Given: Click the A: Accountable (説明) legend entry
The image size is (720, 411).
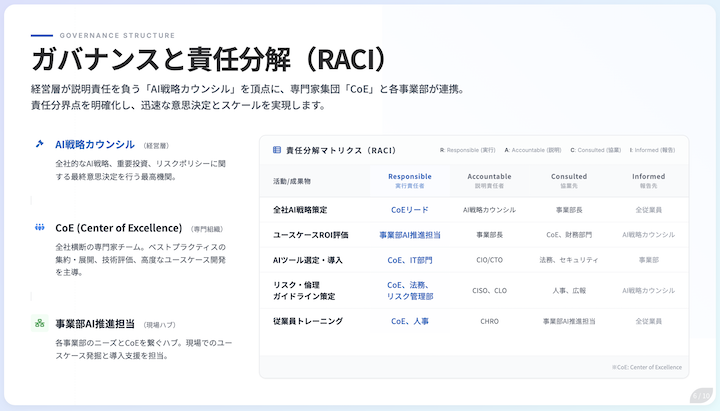Looking at the screenshot, I should pyautogui.click(x=533, y=150).
